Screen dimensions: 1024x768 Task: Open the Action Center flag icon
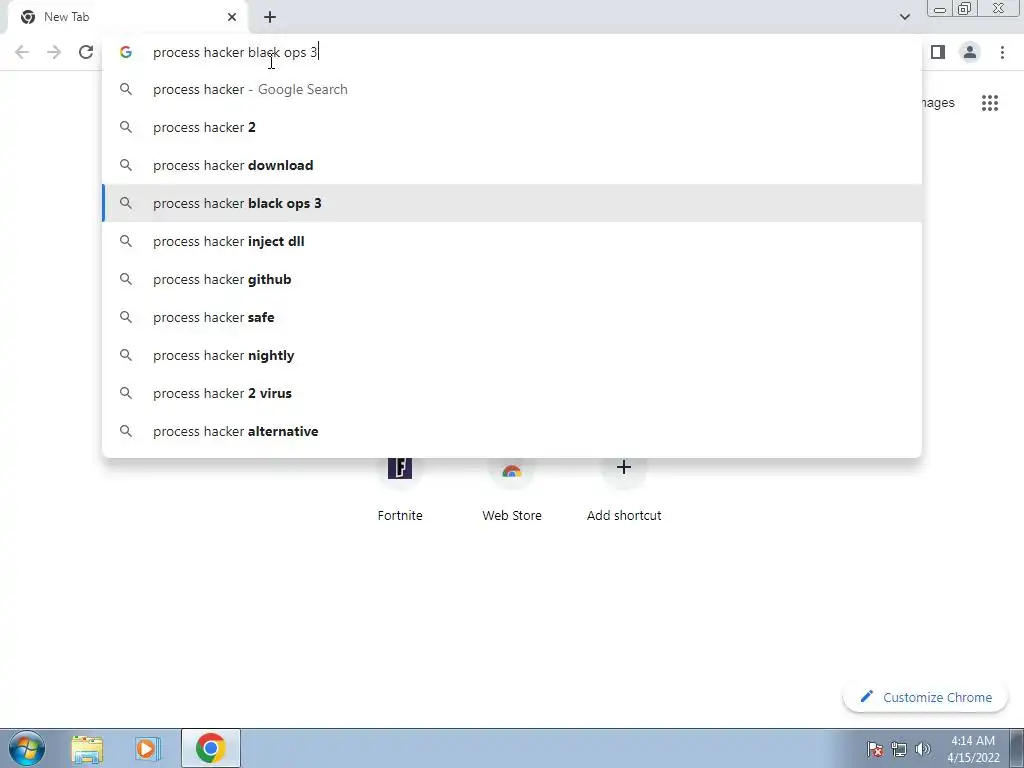875,749
